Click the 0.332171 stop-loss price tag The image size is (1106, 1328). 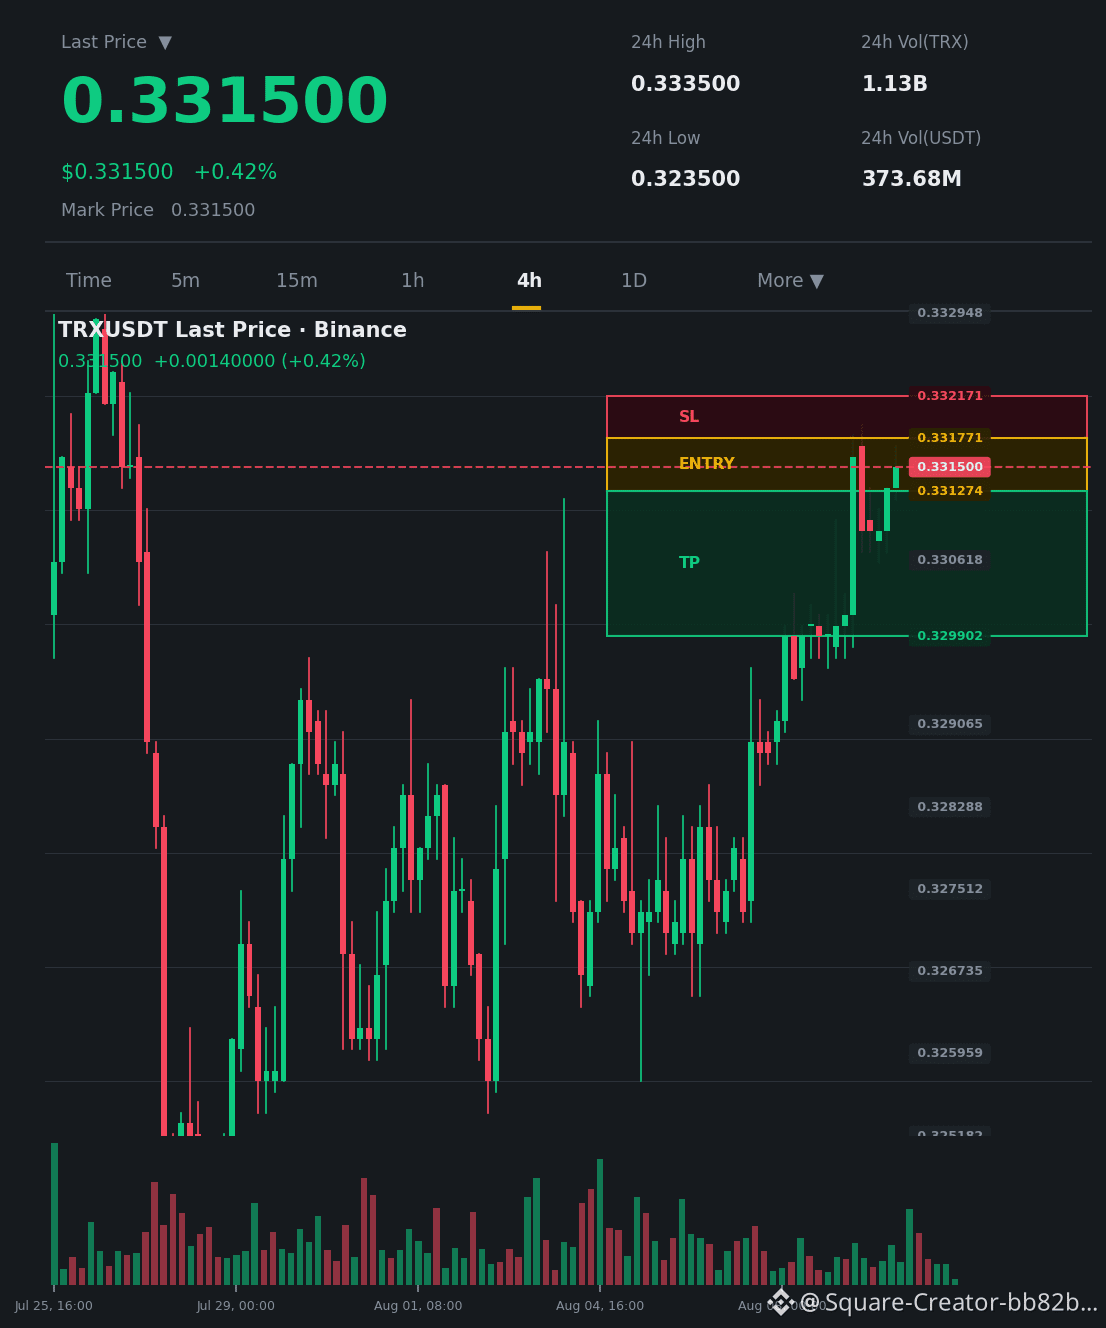click(x=950, y=396)
